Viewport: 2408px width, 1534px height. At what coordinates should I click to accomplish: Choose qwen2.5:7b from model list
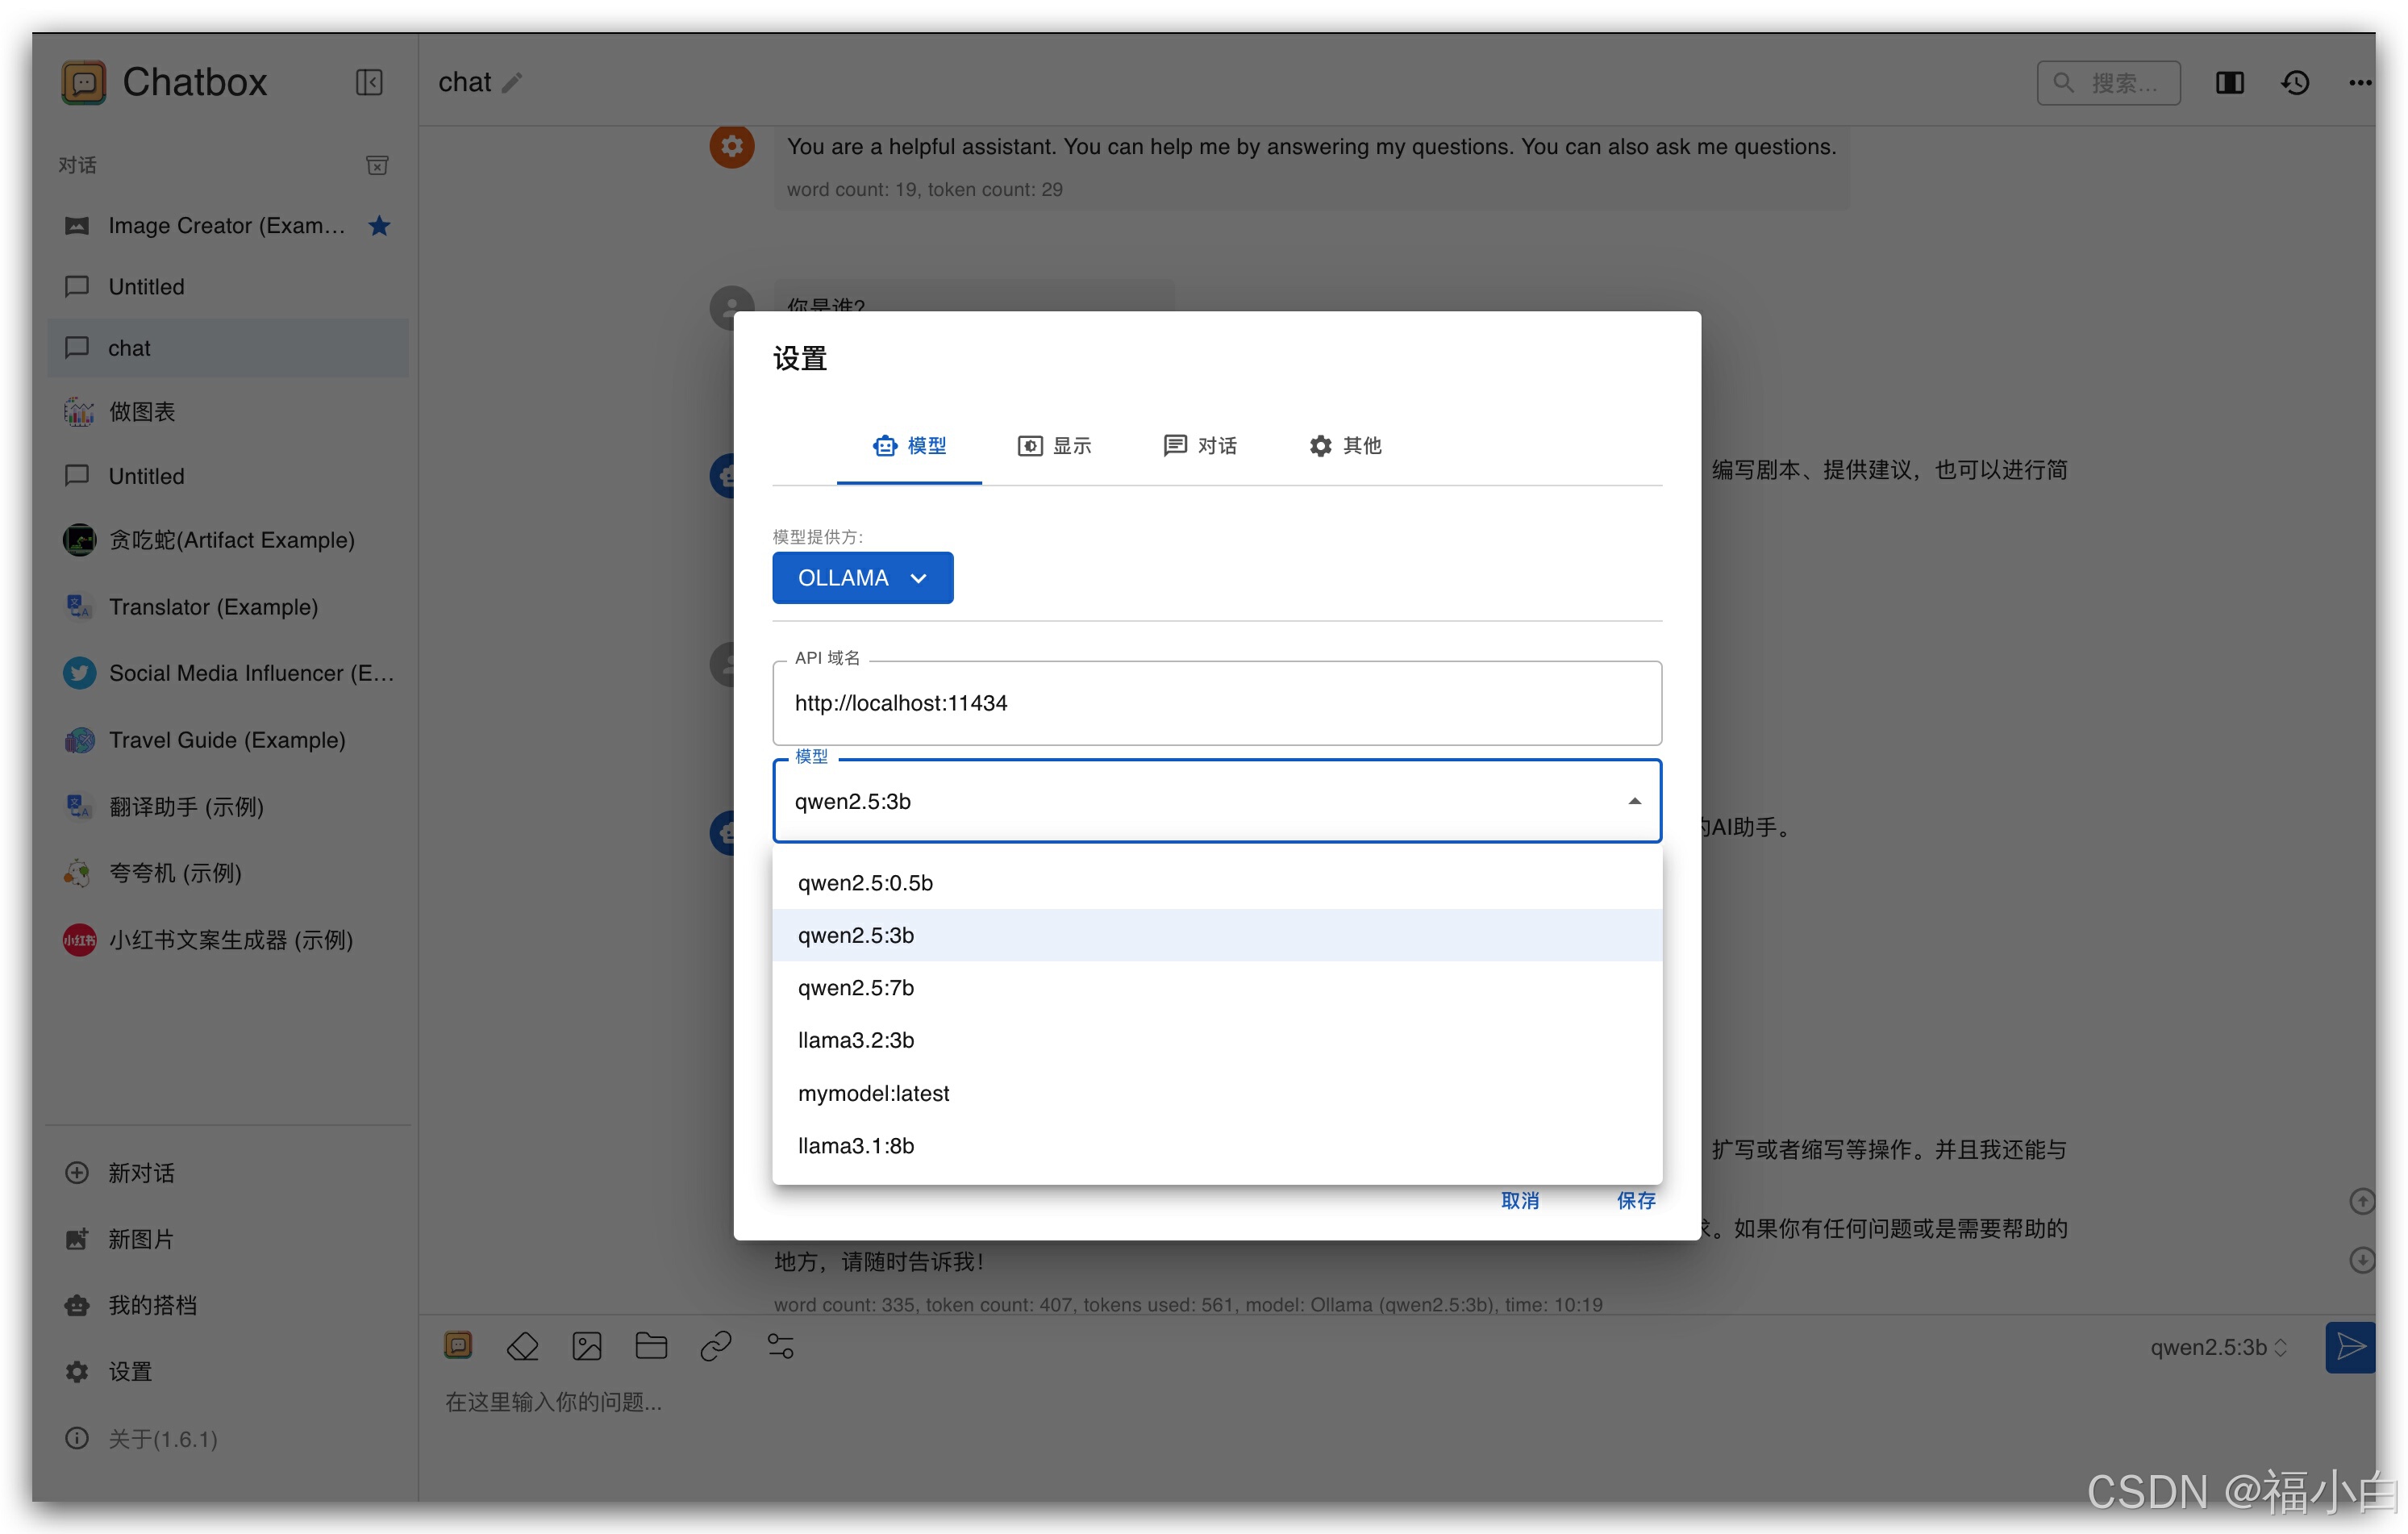point(856,987)
